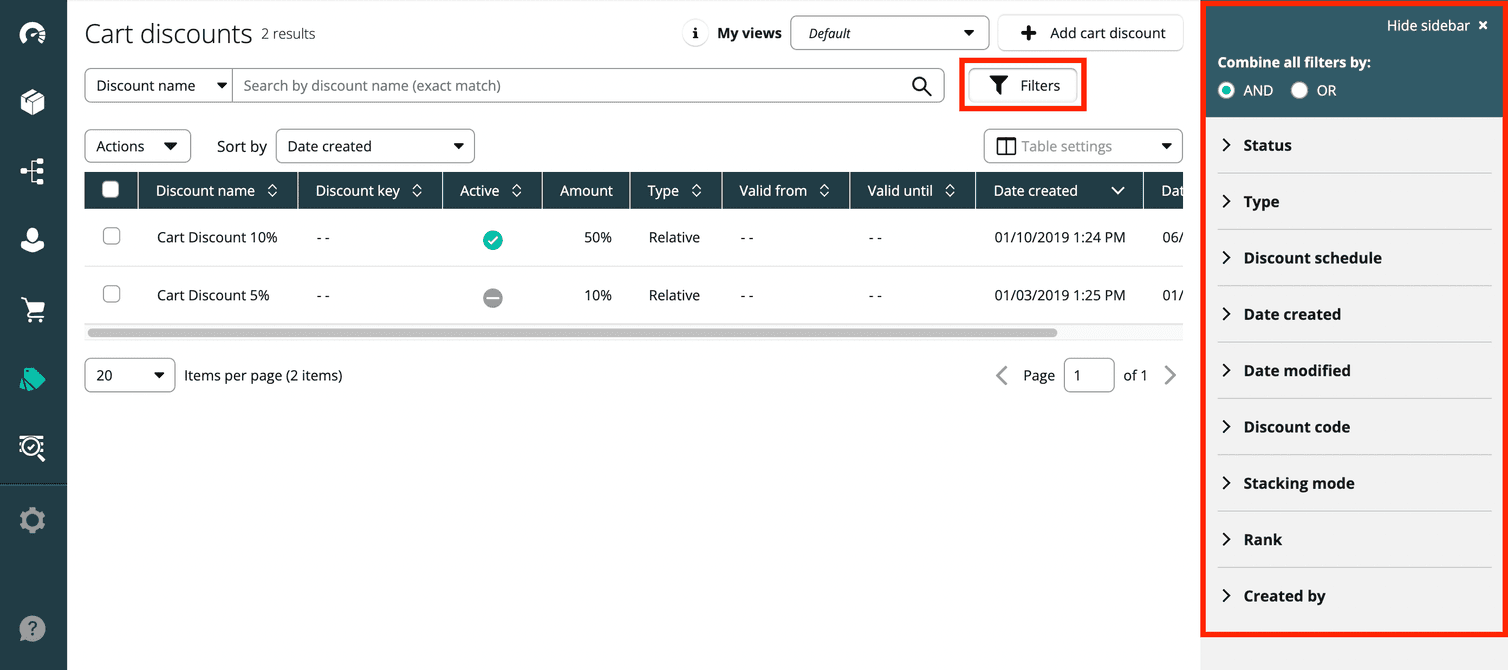
Task: Open the Orders cart icon
Action: (x=32, y=310)
